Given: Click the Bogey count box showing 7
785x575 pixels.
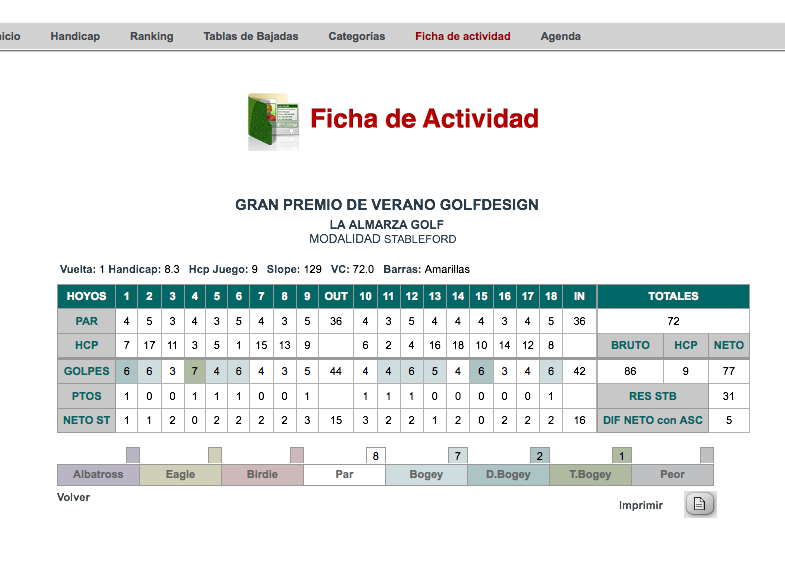Looking at the screenshot, I should pos(458,455).
